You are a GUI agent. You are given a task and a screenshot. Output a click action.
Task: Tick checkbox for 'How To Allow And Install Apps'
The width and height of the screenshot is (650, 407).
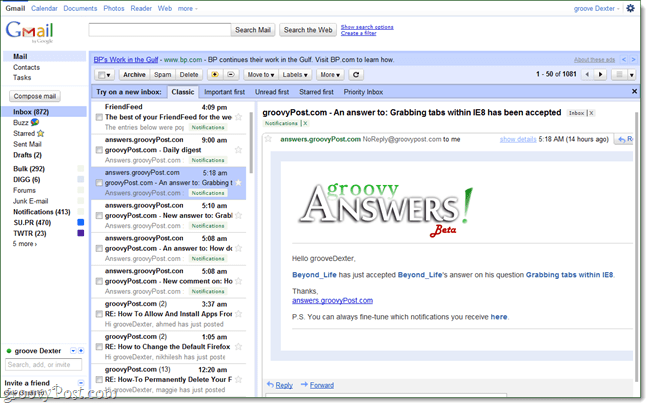99,314
